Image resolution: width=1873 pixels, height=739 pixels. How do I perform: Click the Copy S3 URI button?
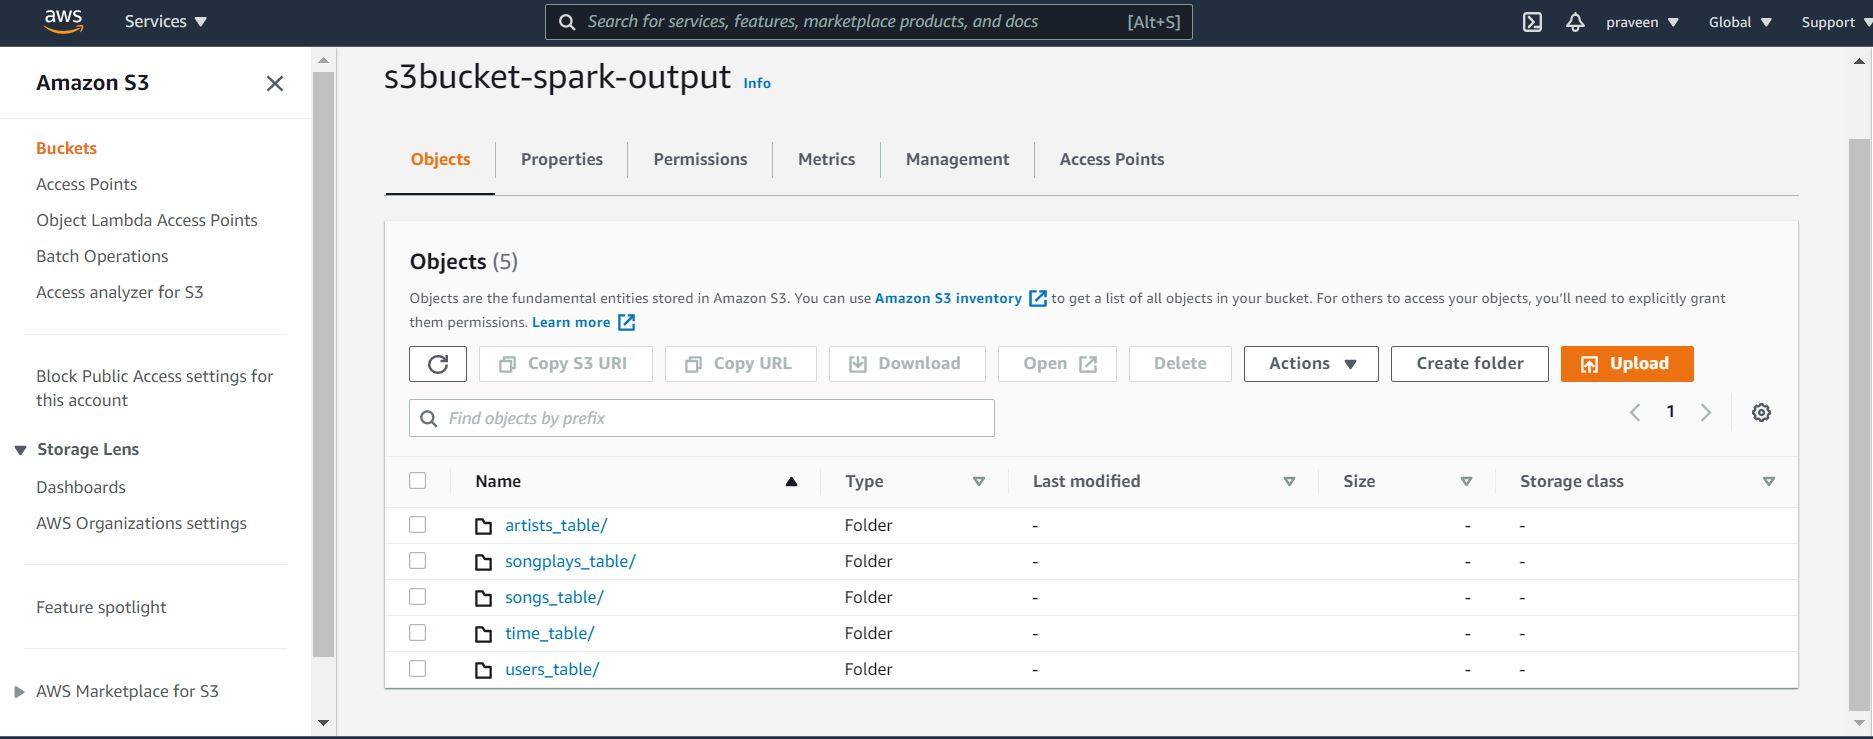(x=566, y=364)
